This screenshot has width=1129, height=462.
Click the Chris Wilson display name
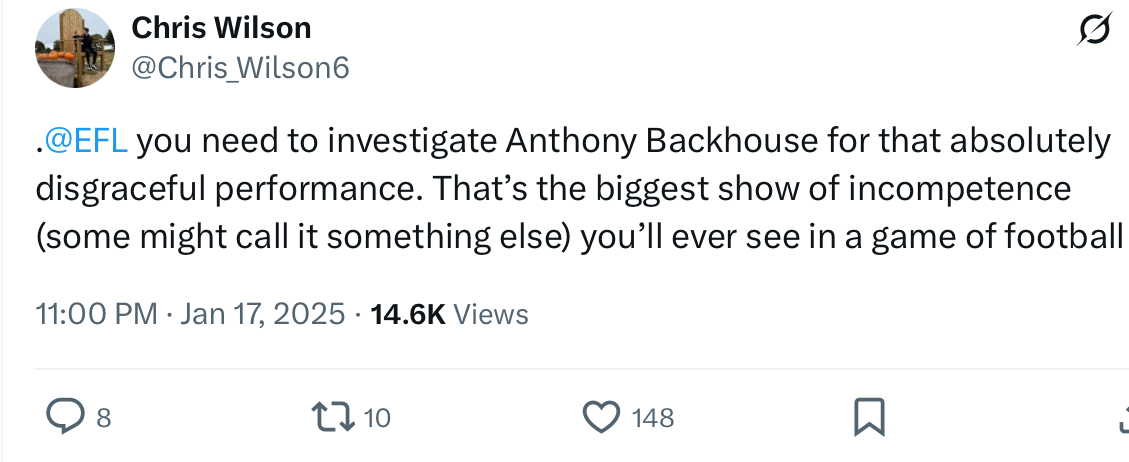point(221,28)
